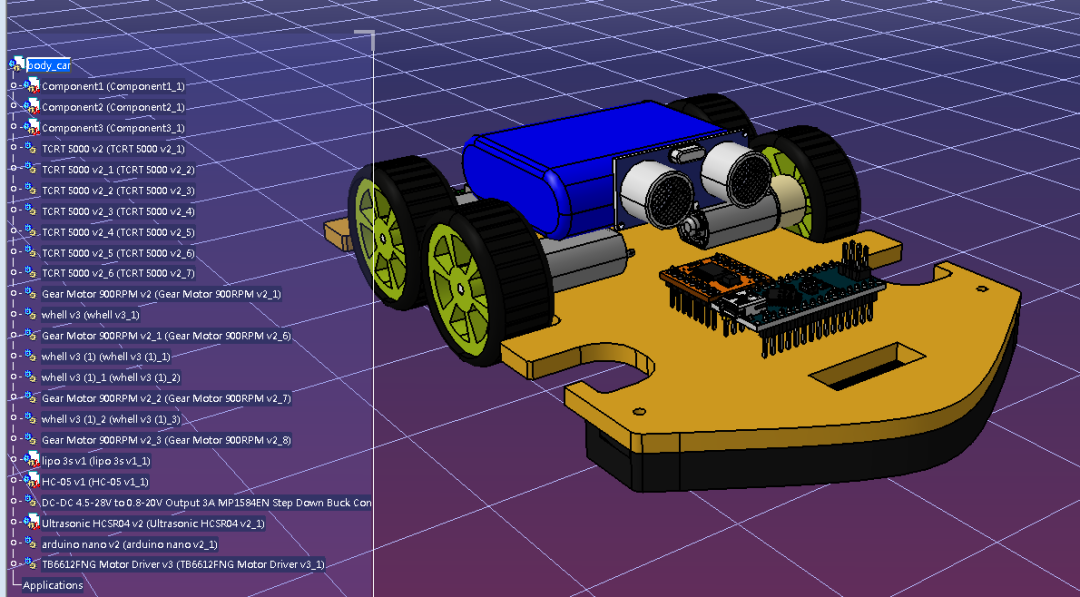Click the Gear Motor 900RPM v2_6 icon
1080x597 pixels.
tap(31, 335)
